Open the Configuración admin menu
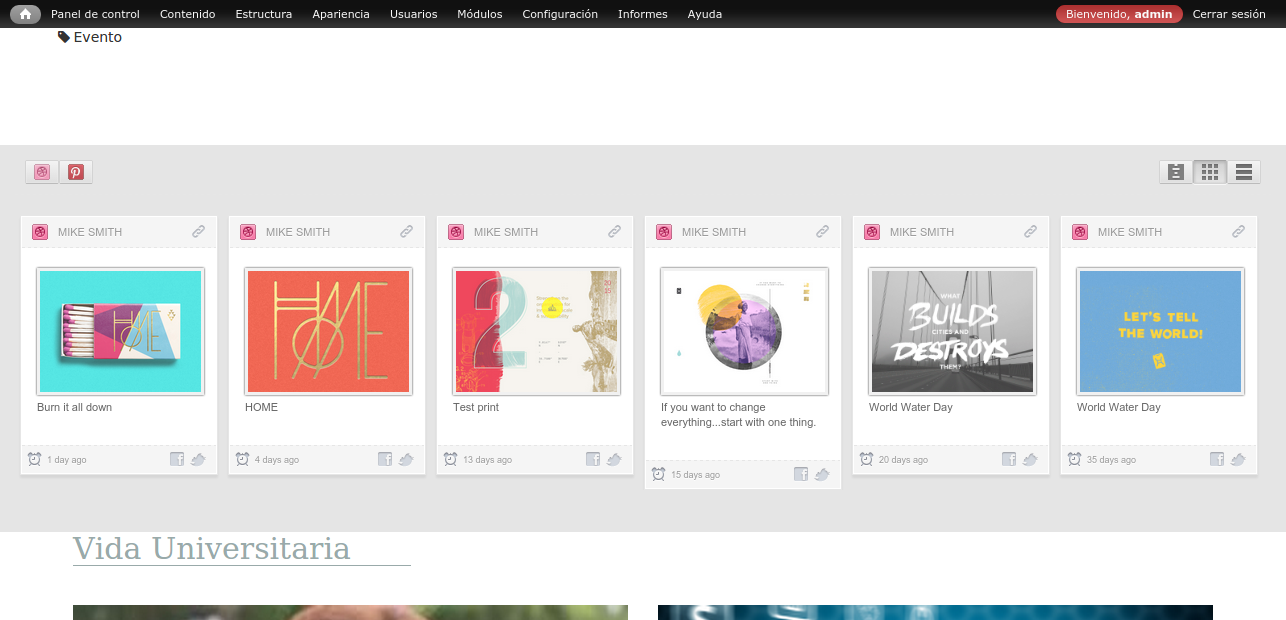Screen dimensions: 1286x620 coord(560,14)
